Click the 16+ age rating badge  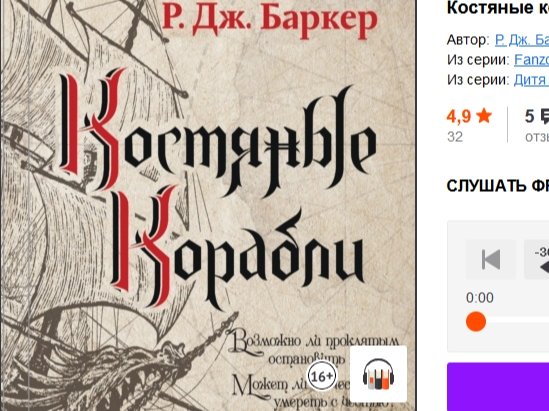(x=322, y=377)
